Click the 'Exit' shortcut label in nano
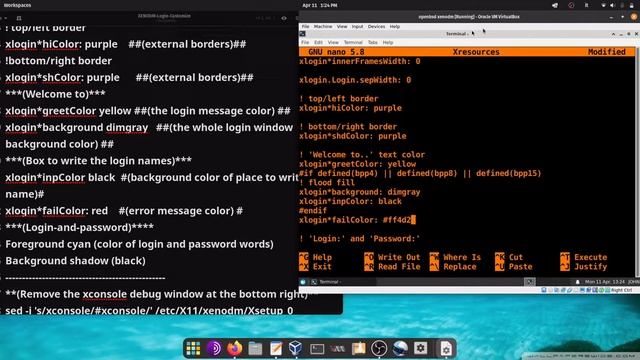The image size is (640, 360). point(322,267)
